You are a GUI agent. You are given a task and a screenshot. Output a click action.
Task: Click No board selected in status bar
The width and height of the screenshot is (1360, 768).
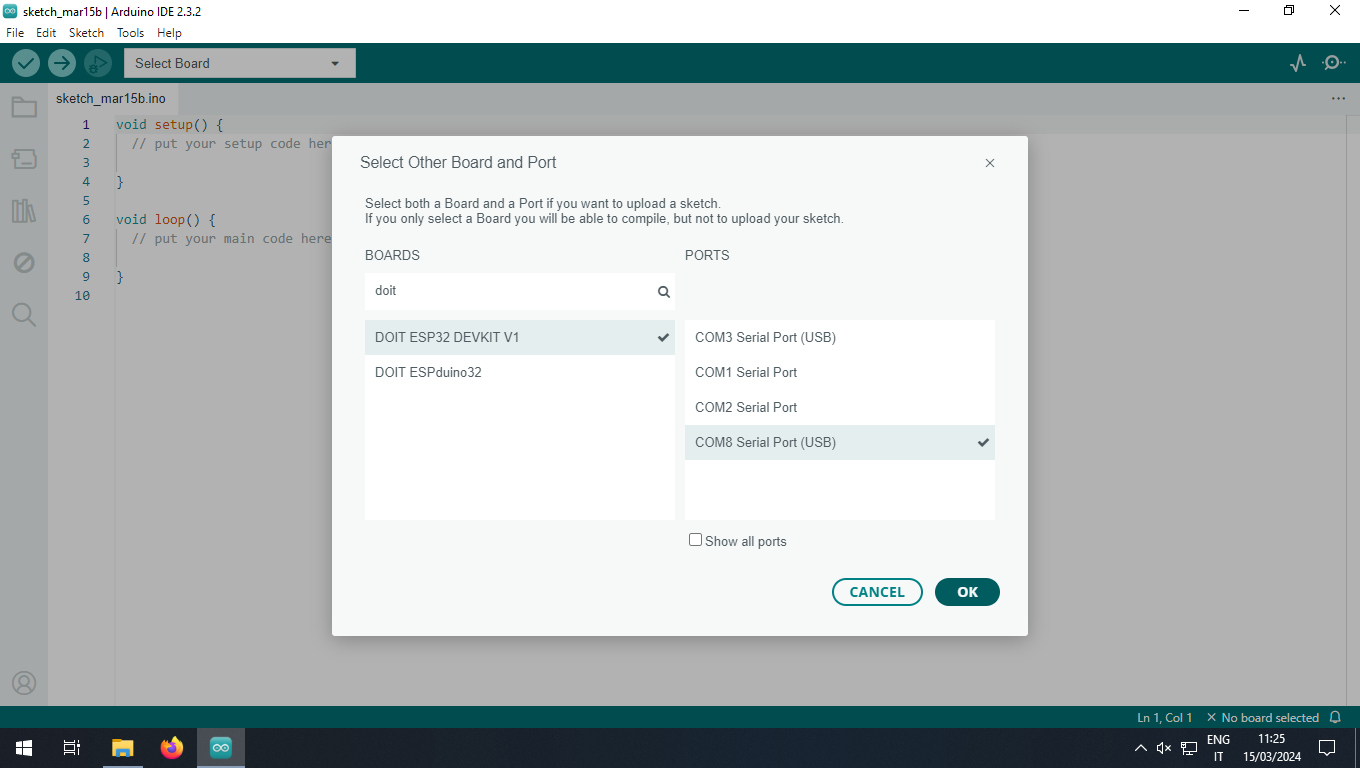(1262, 718)
